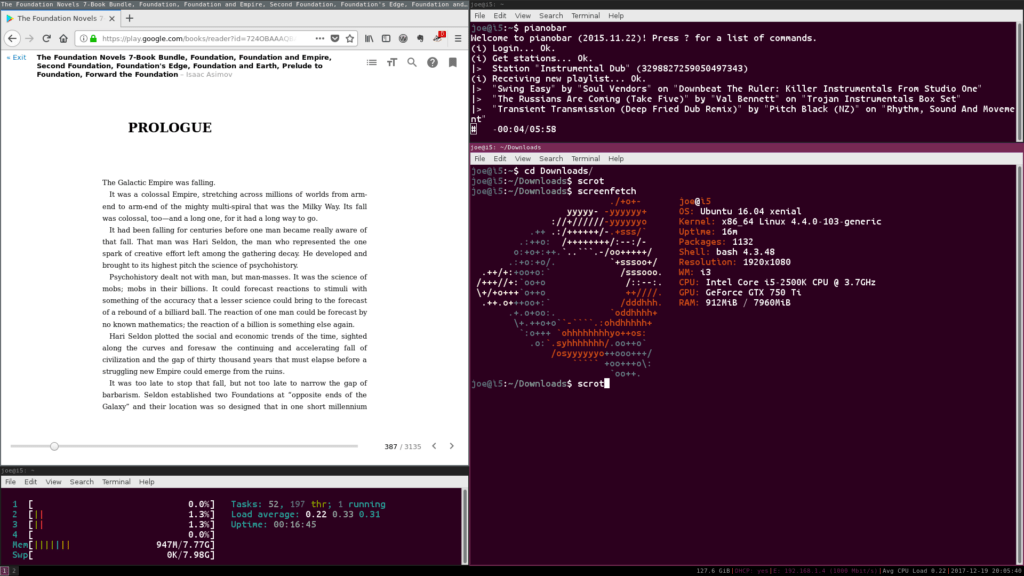Viewport: 1024px width, 576px height.
Task: Open Help menu in the htop terminal
Action: tap(147, 482)
